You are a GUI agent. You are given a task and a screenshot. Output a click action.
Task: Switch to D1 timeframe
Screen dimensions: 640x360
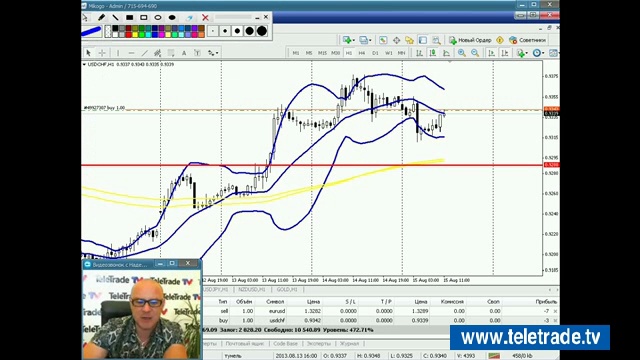(375, 53)
